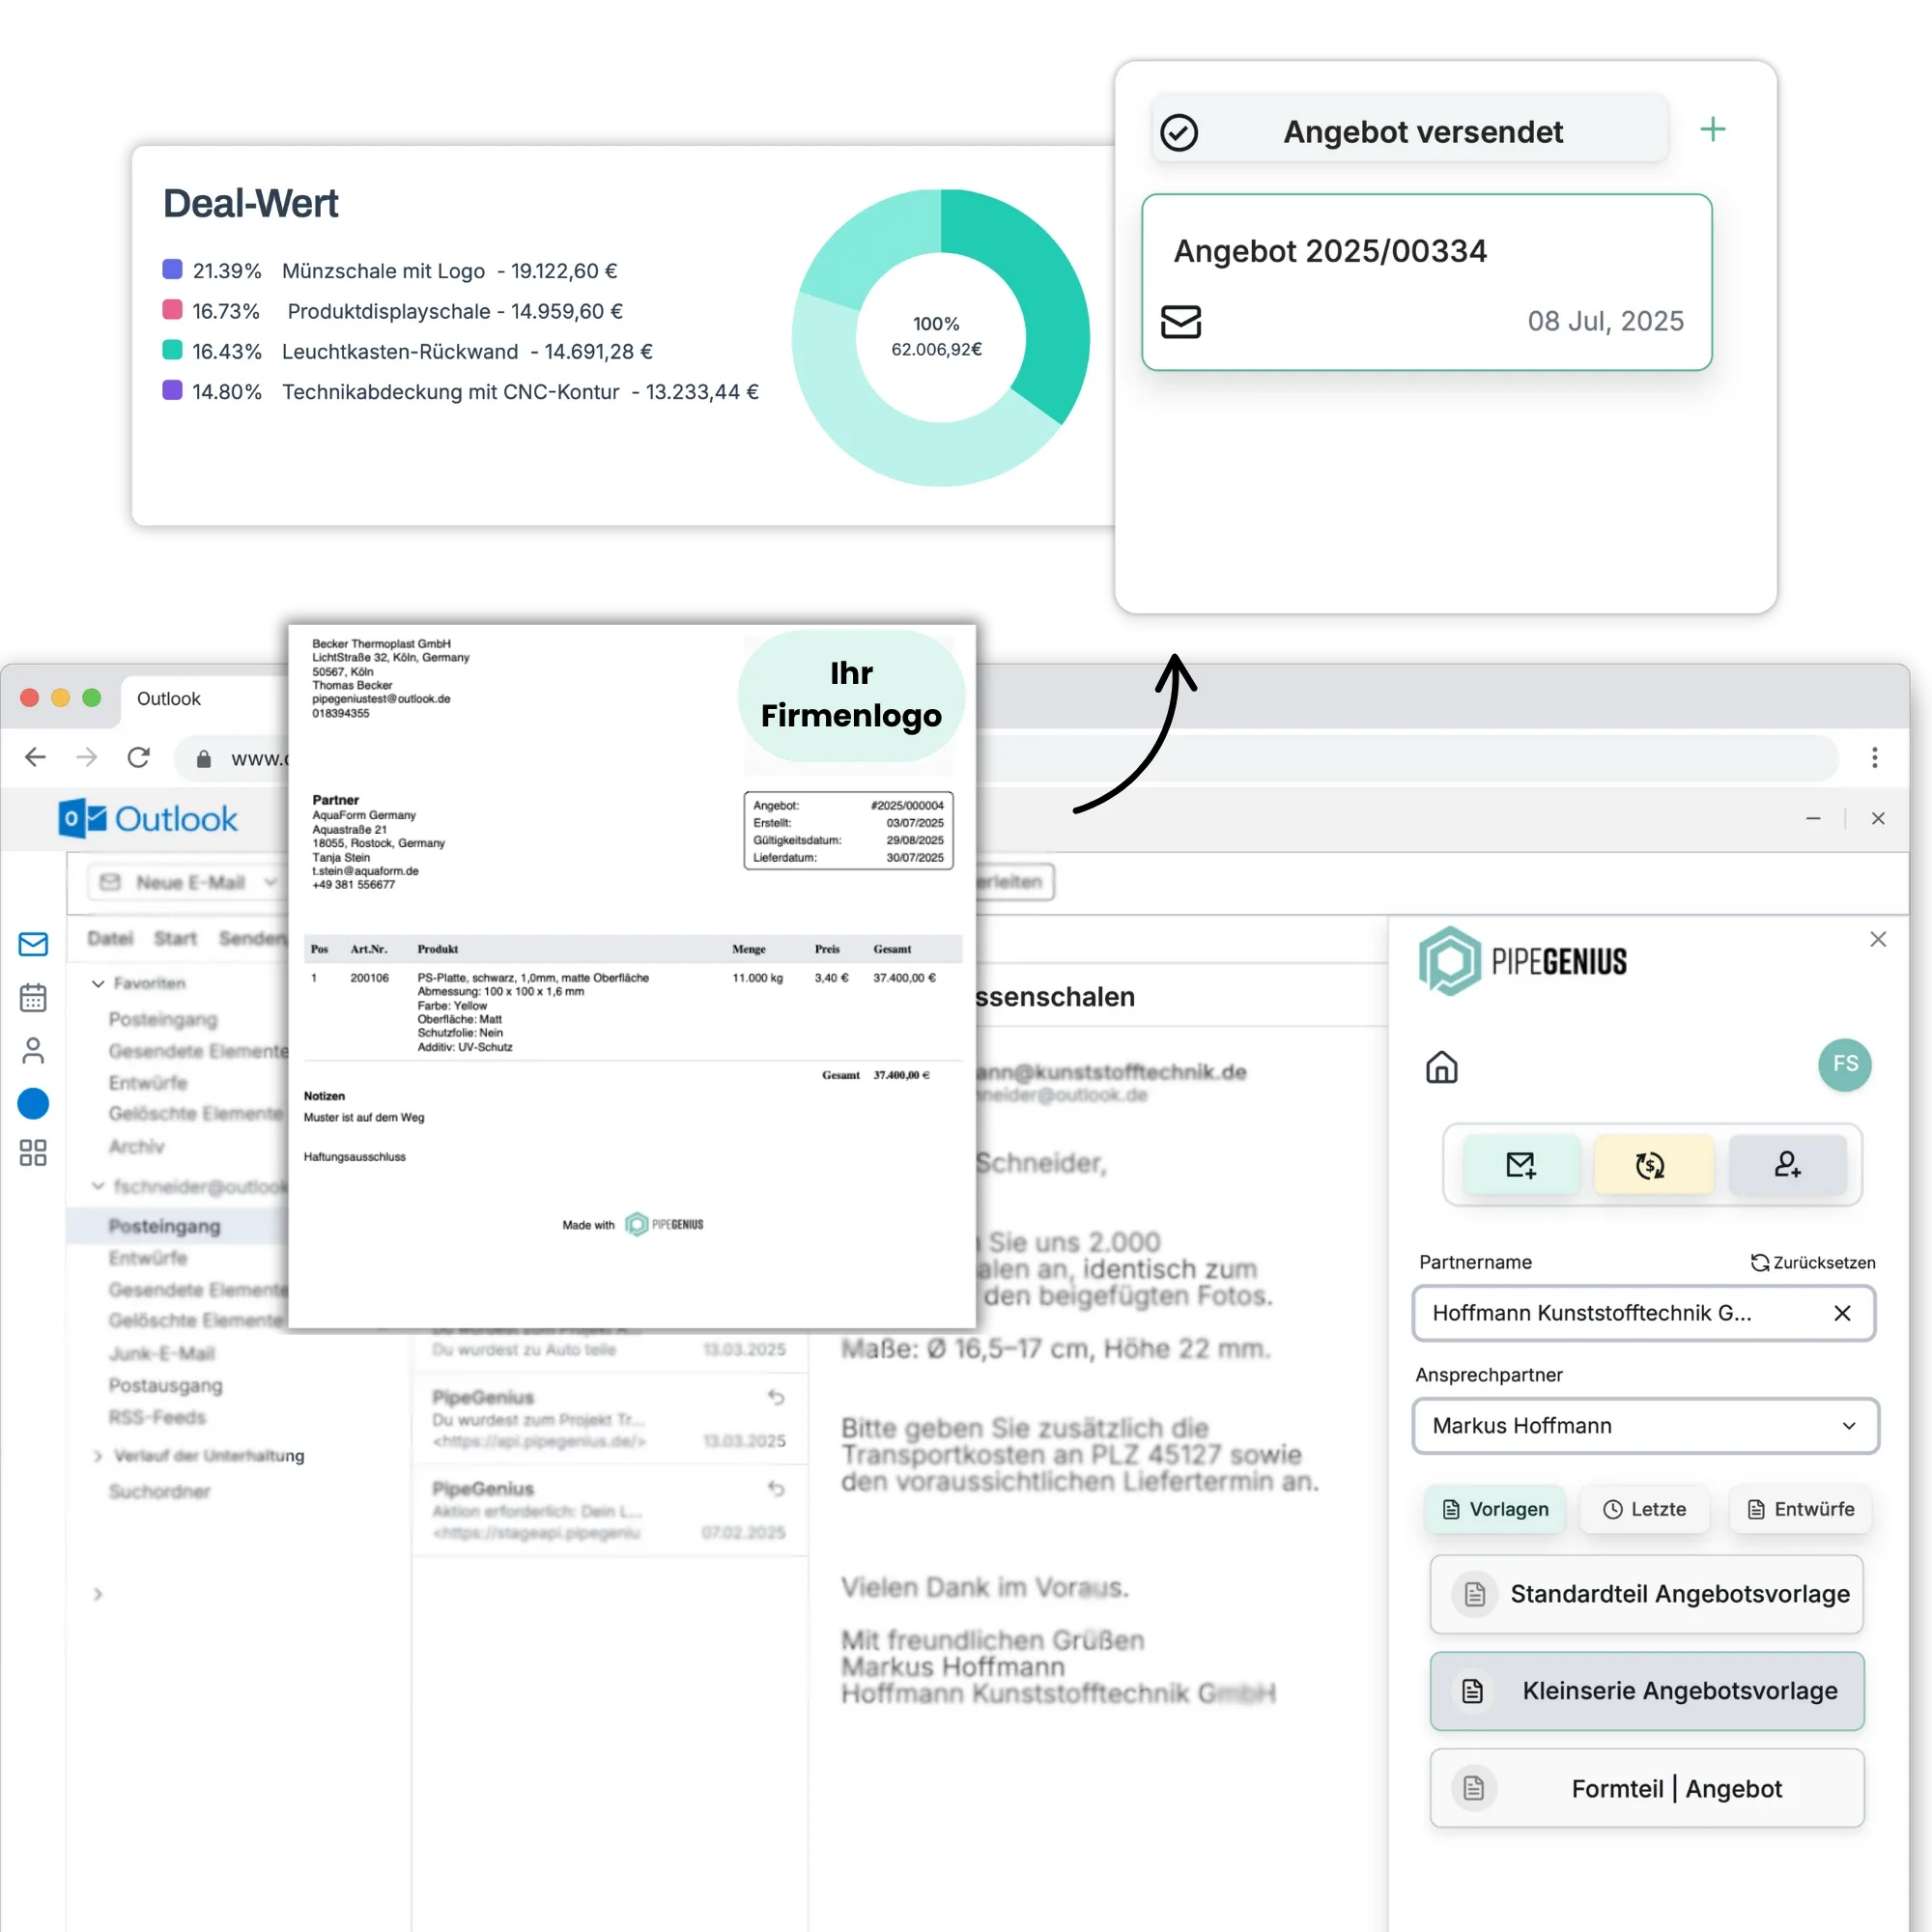
Task: Clear the Partnername field with X
Action: click(x=1842, y=1313)
